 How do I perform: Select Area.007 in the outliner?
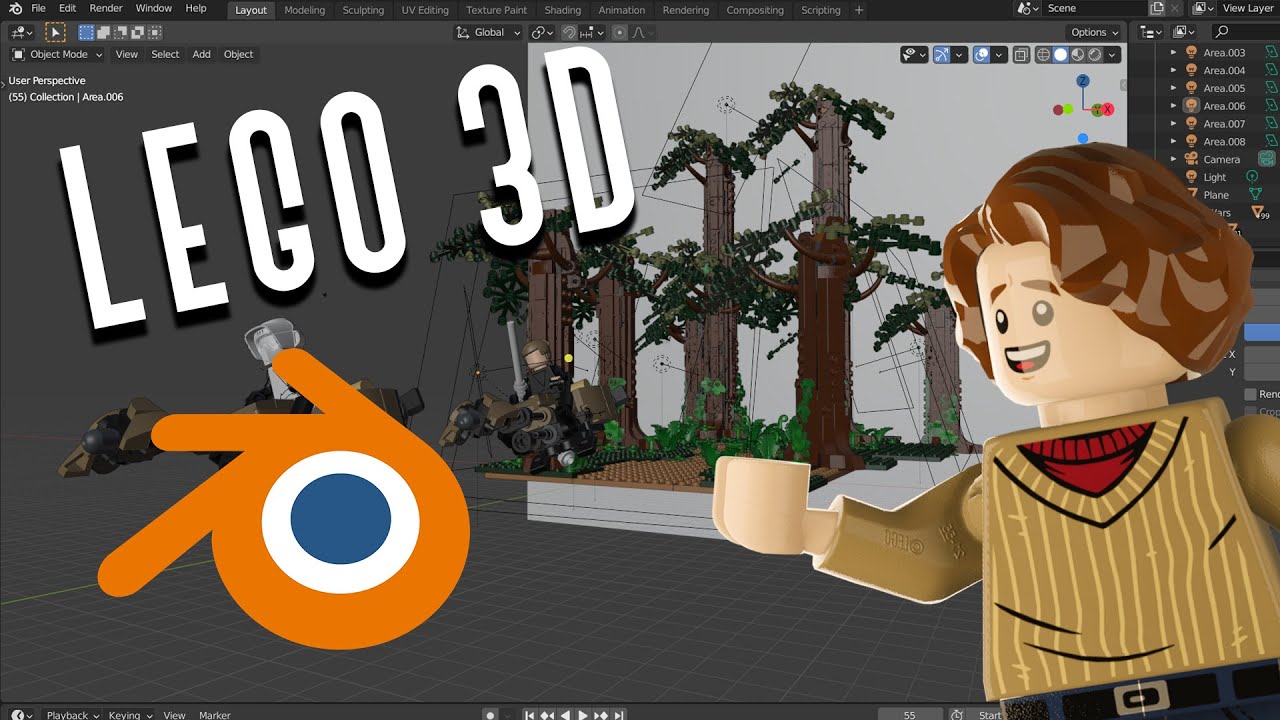click(1224, 124)
